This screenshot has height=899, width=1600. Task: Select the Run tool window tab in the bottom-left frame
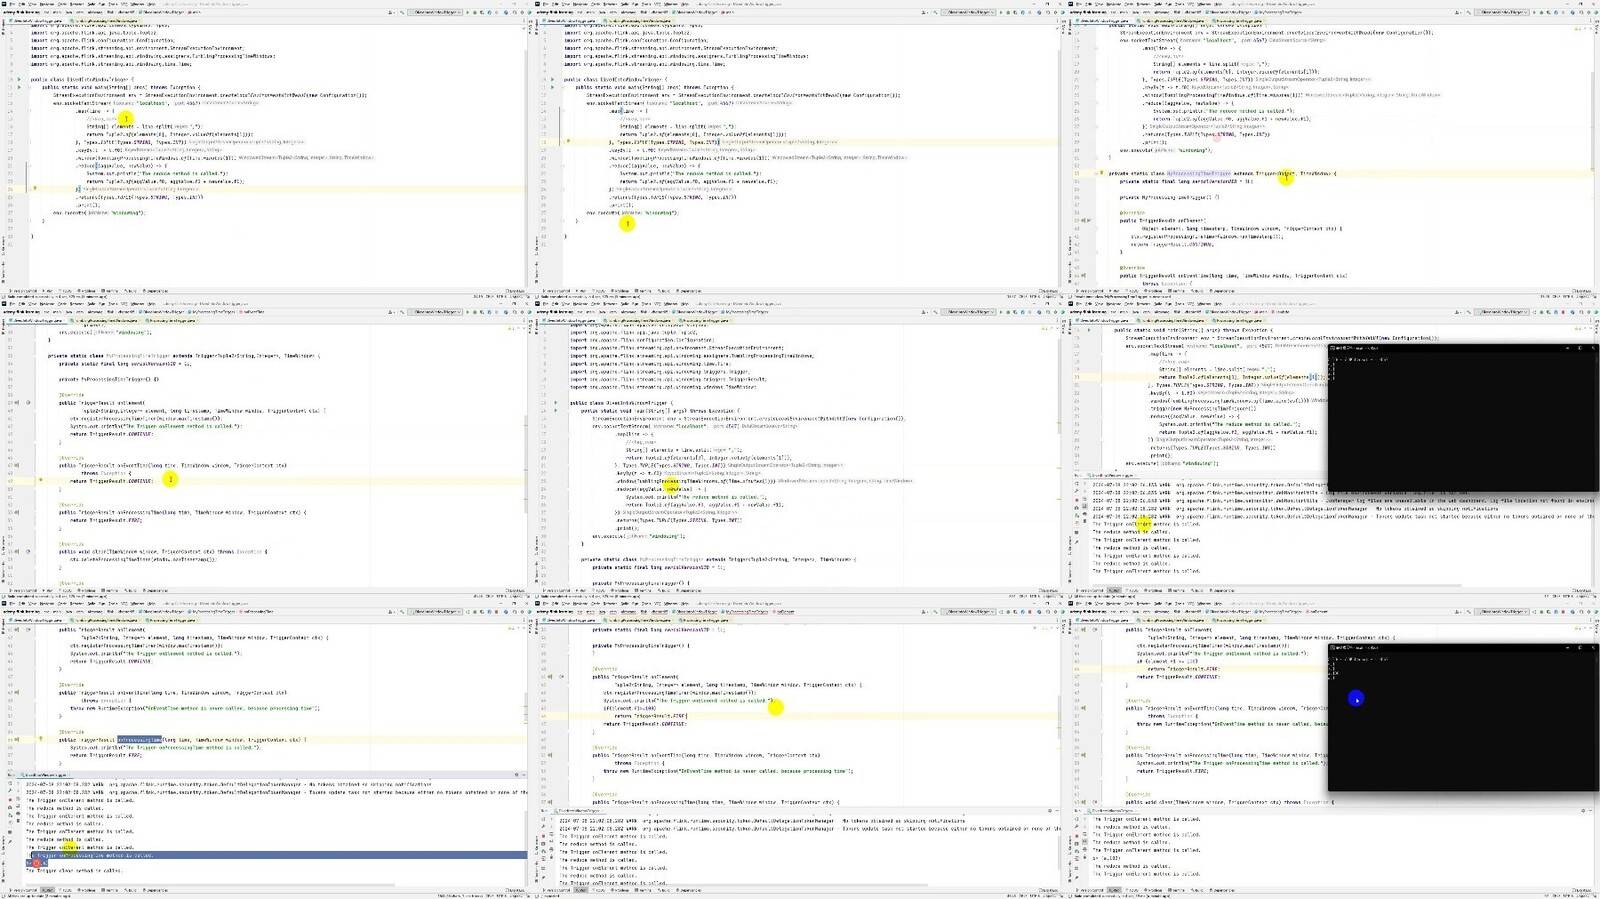point(47,890)
